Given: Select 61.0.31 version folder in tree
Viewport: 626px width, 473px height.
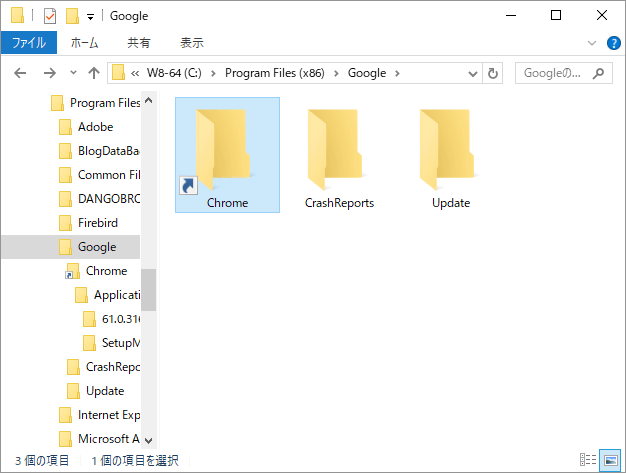Looking at the screenshot, I should (112, 319).
